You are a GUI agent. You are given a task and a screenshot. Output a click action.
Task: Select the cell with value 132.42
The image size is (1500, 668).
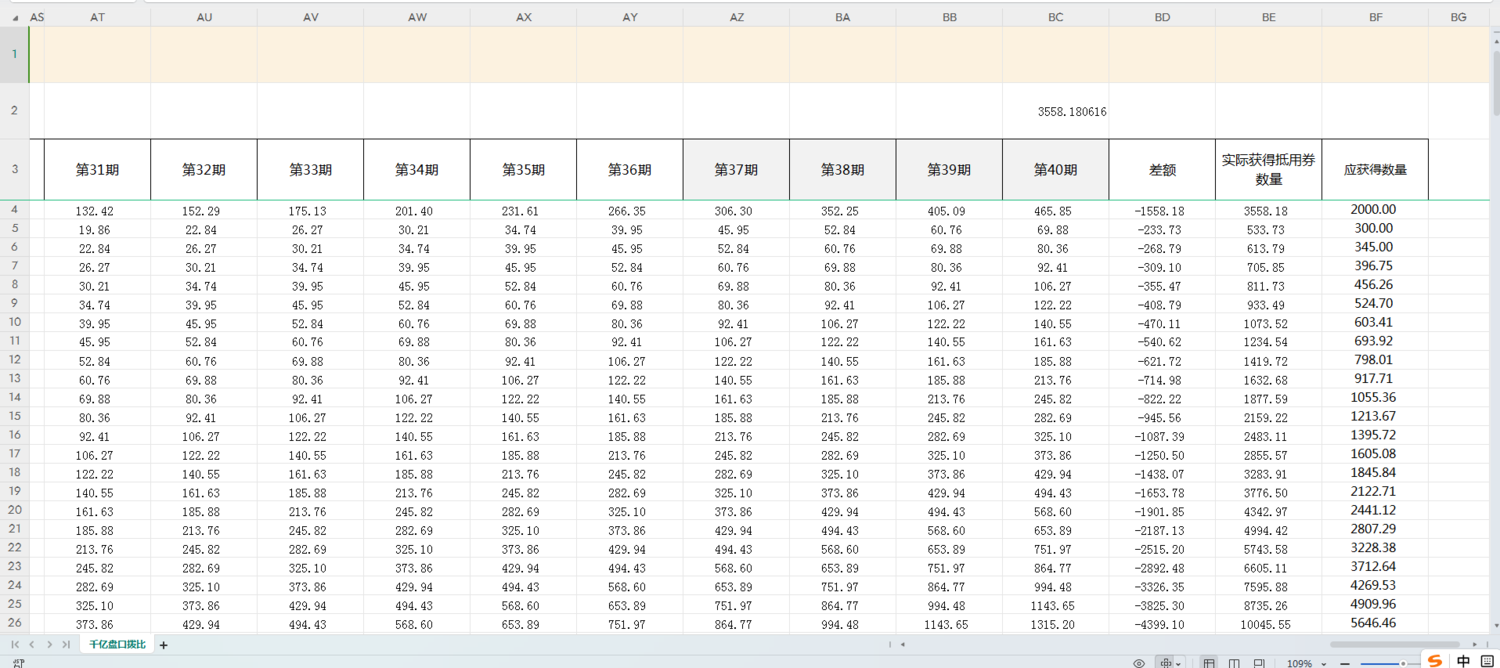[97, 211]
